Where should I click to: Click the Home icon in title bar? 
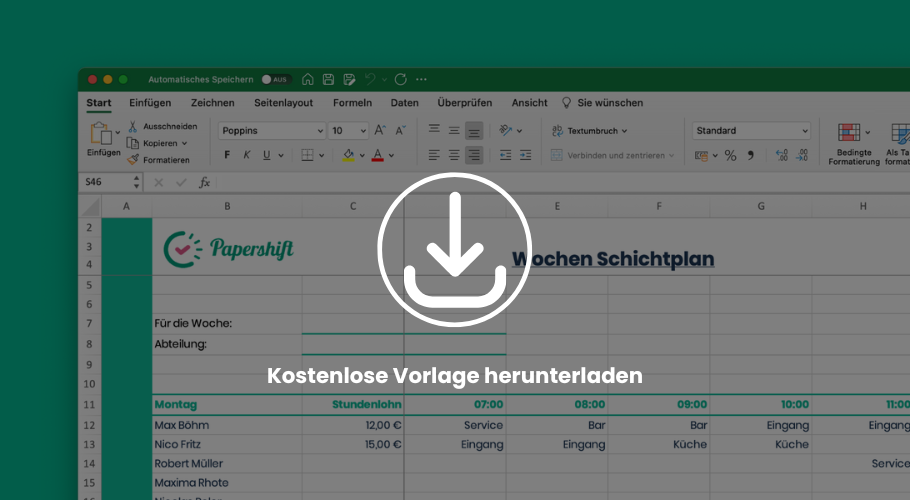(308, 79)
